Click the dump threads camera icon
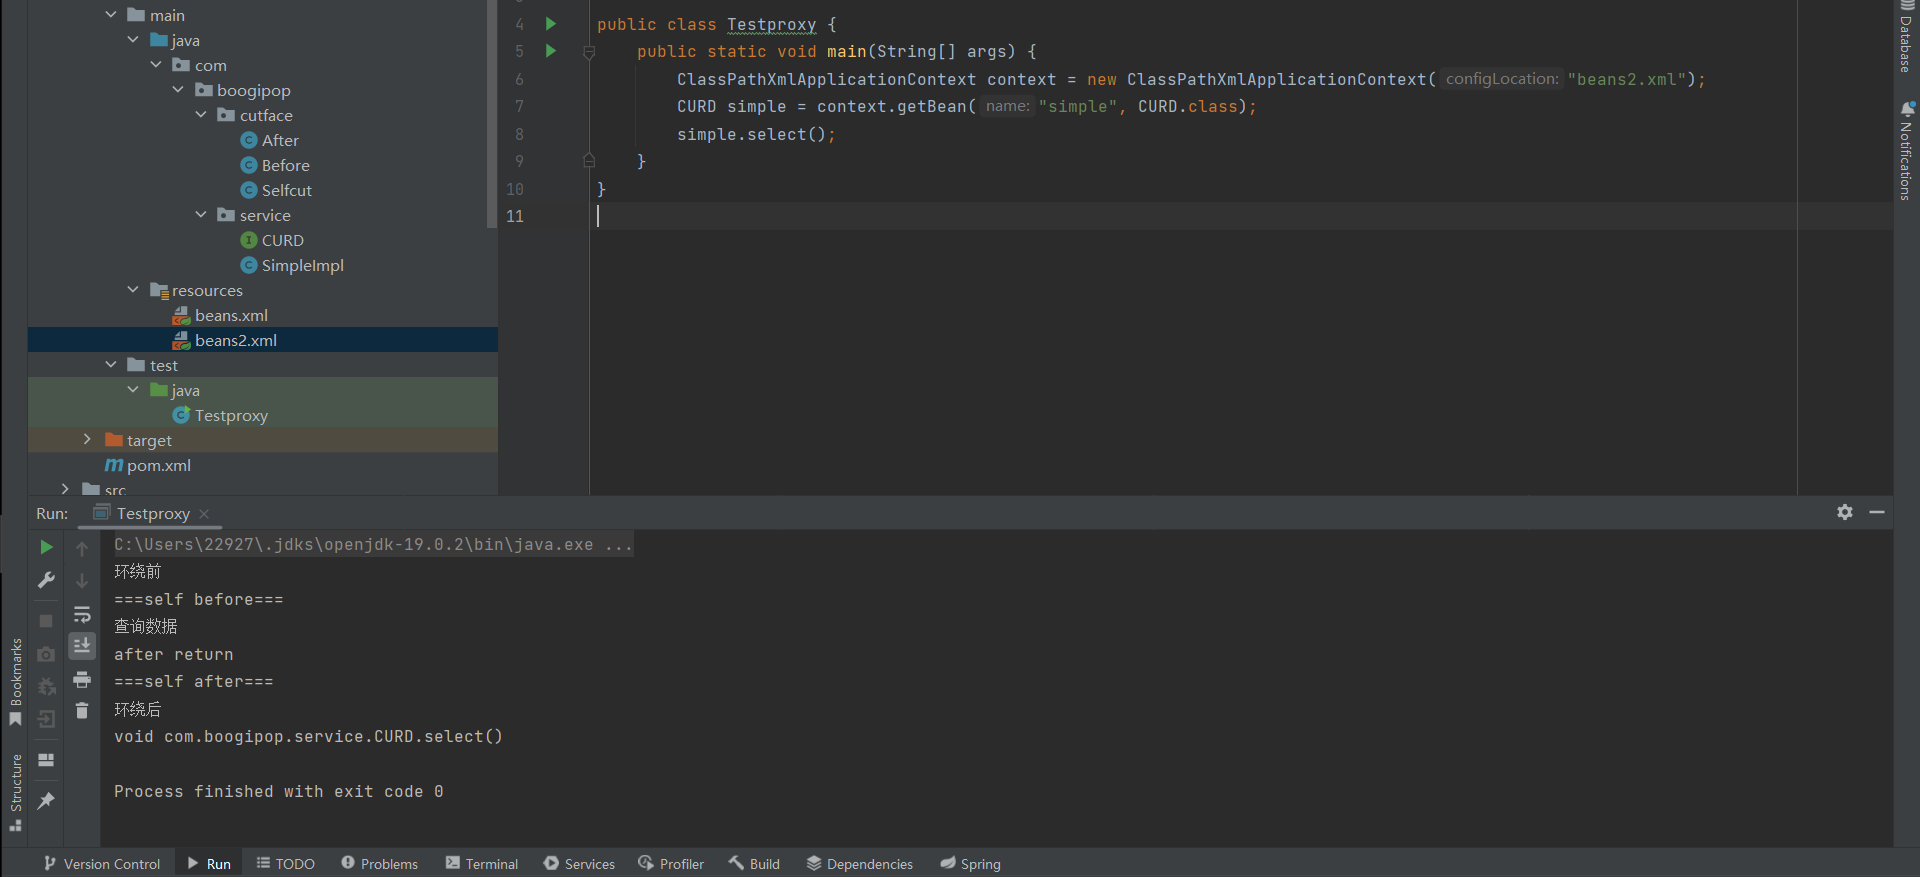Image resolution: width=1920 pixels, height=877 pixels. point(46,654)
